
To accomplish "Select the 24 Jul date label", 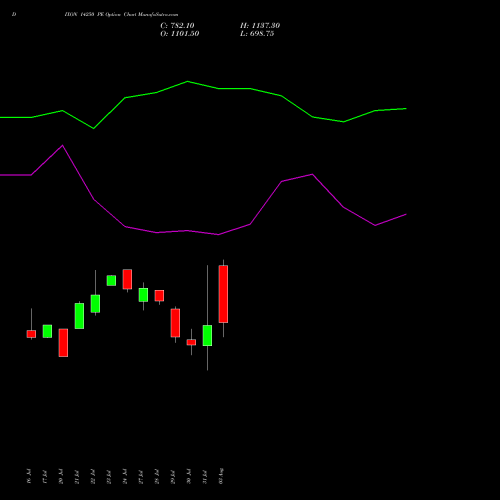I will click(x=125, y=476).
